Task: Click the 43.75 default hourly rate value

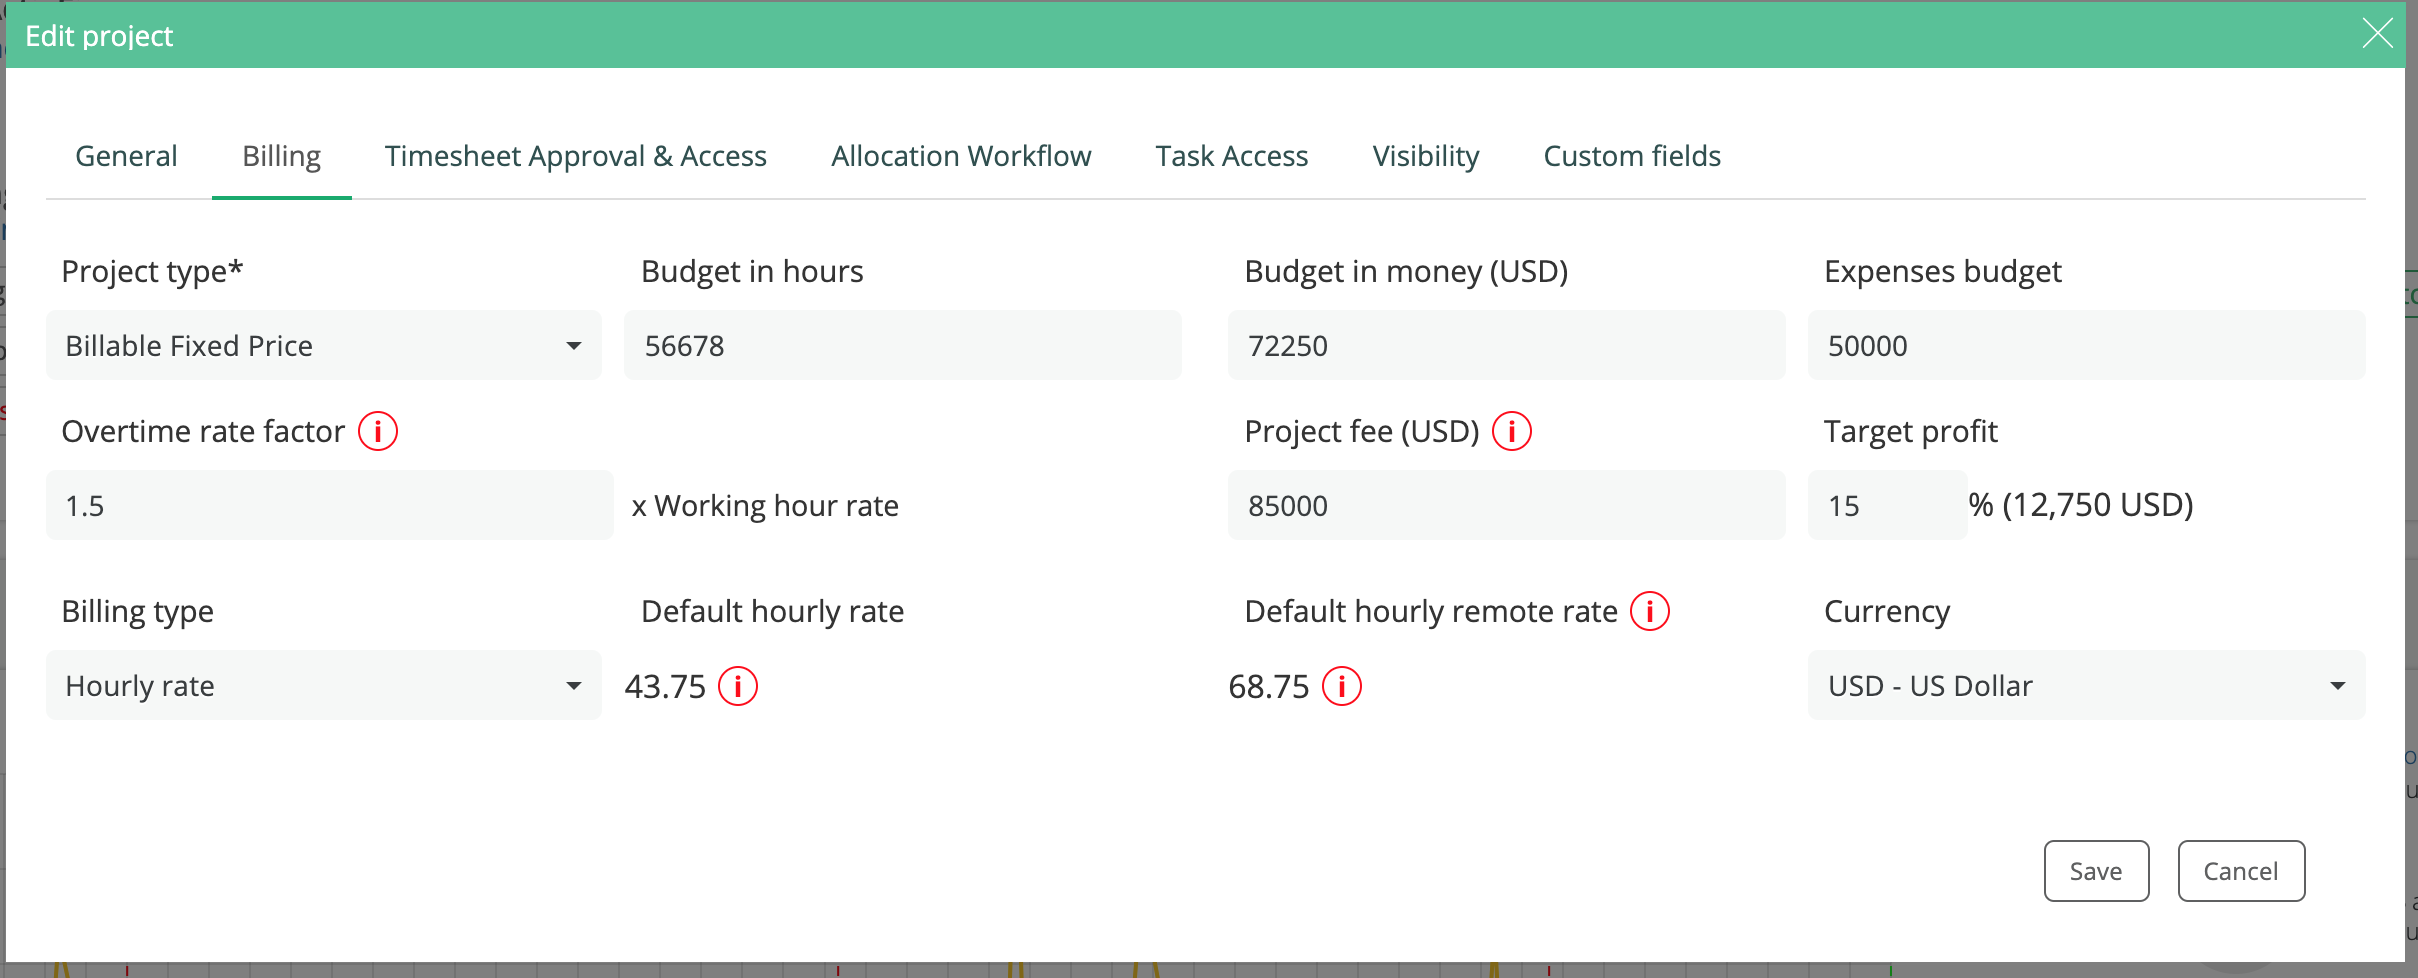Action: 665,687
